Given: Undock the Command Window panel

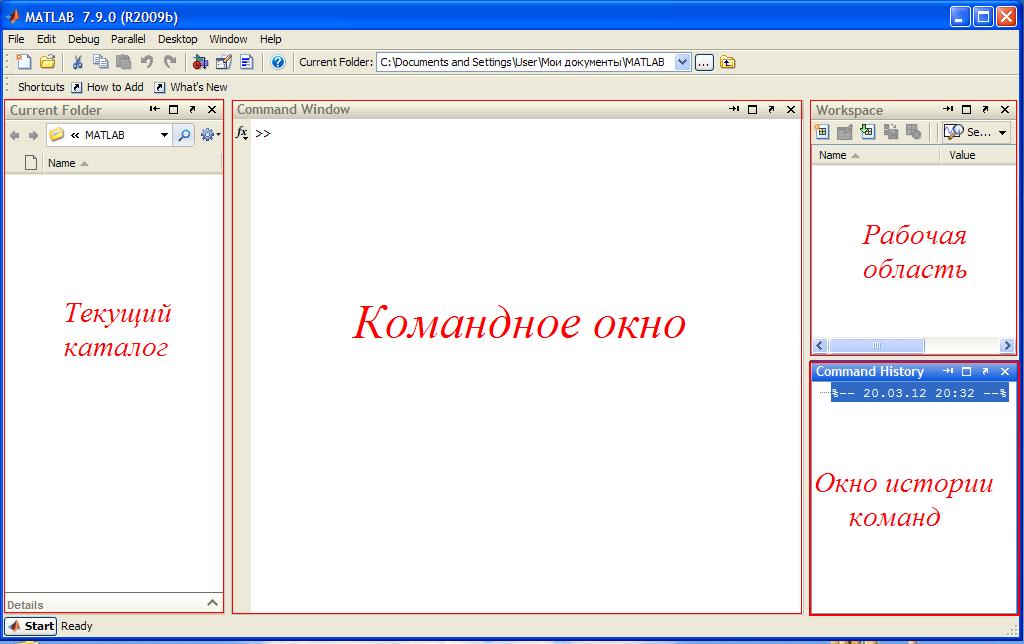Looking at the screenshot, I should point(771,110).
